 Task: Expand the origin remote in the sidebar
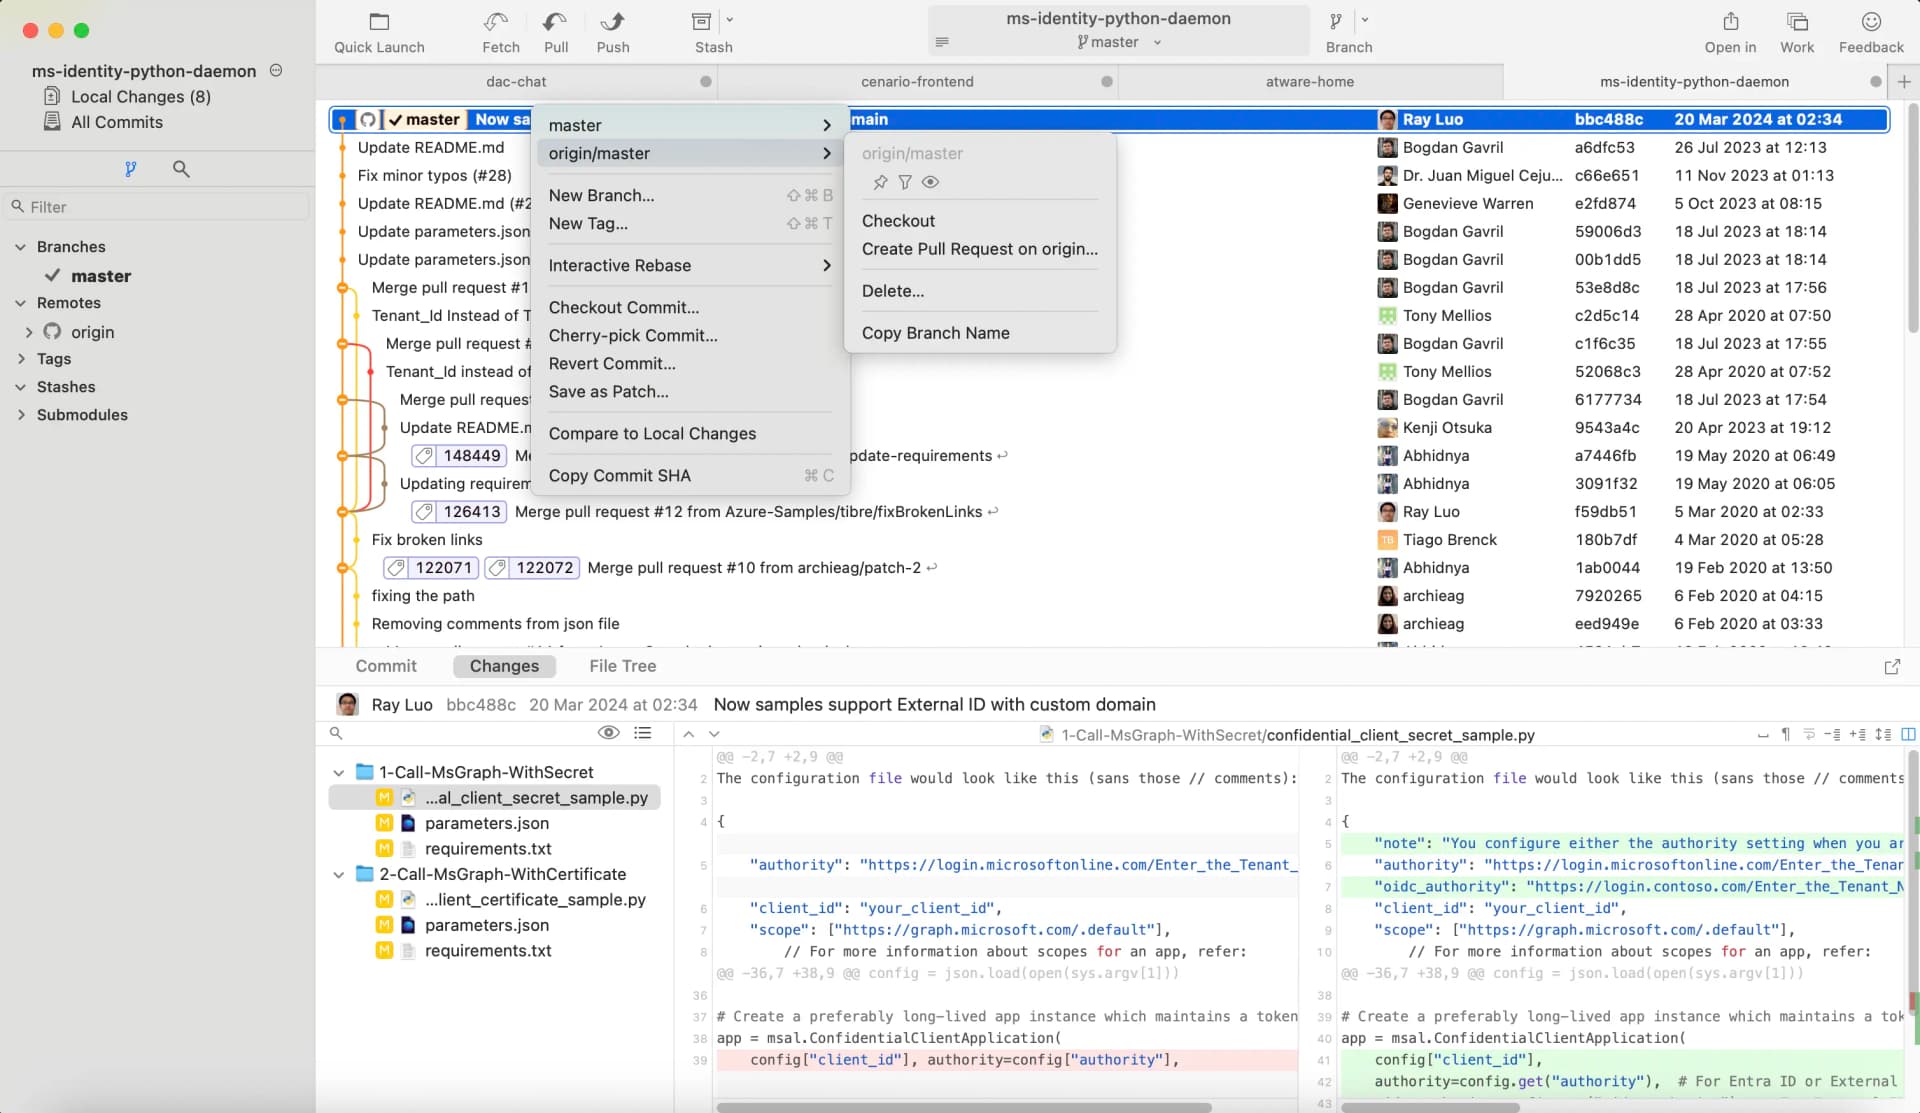pyautogui.click(x=29, y=332)
